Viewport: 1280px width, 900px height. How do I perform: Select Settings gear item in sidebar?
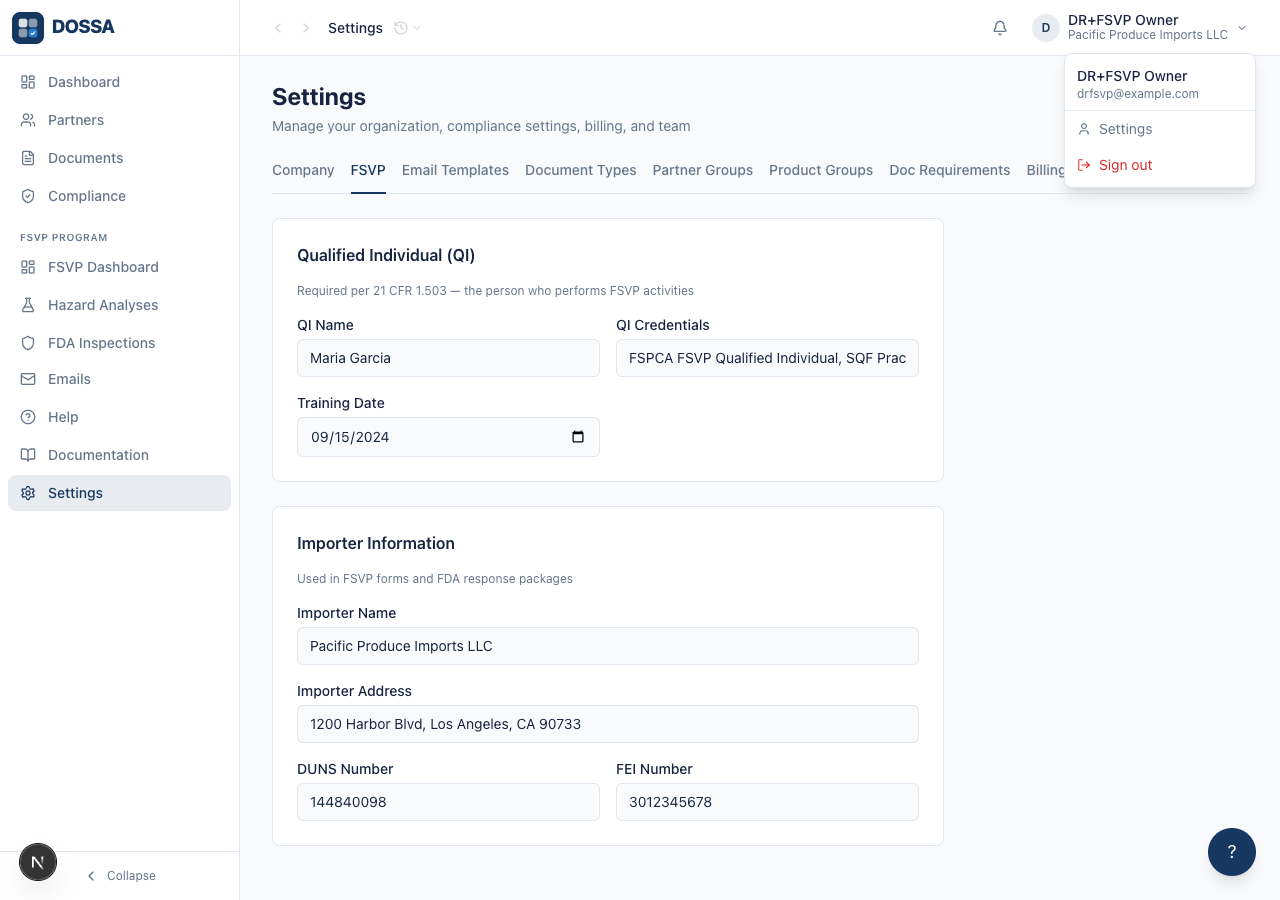119,493
